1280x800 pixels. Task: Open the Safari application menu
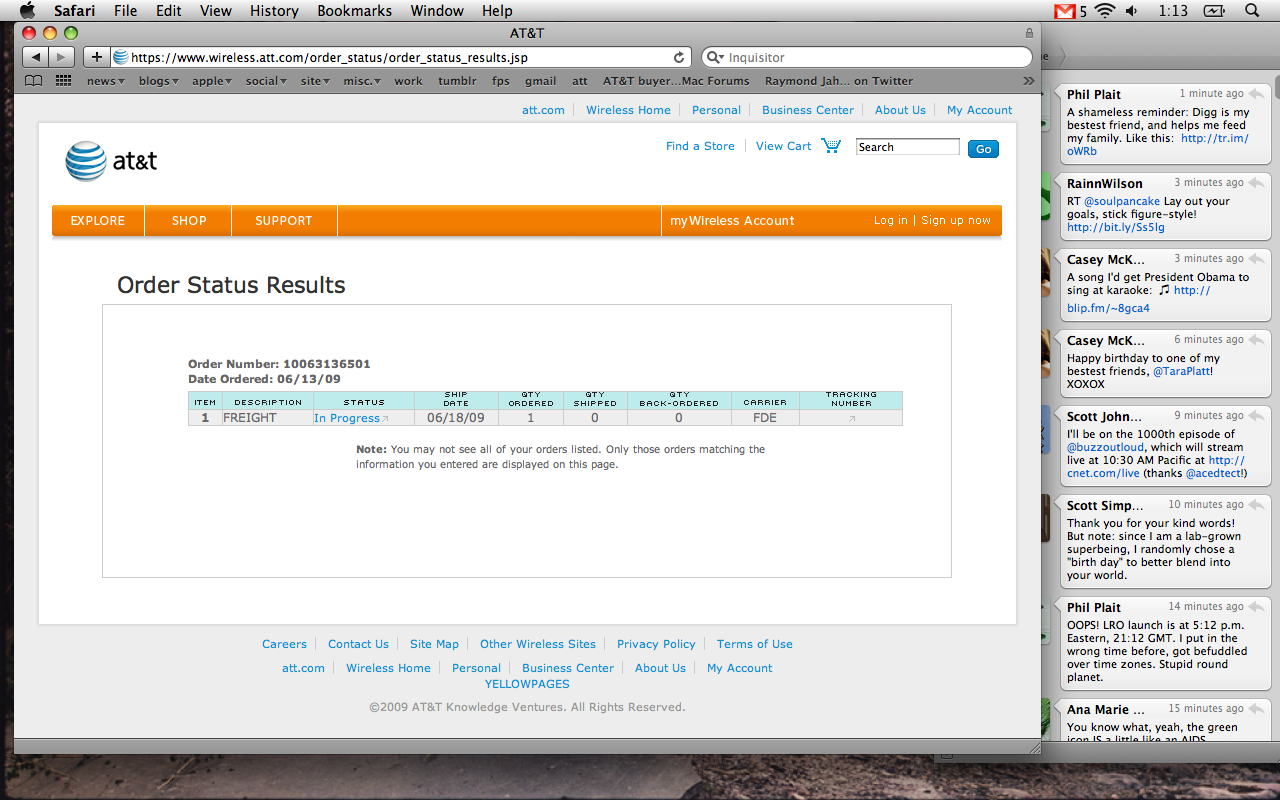tap(75, 11)
